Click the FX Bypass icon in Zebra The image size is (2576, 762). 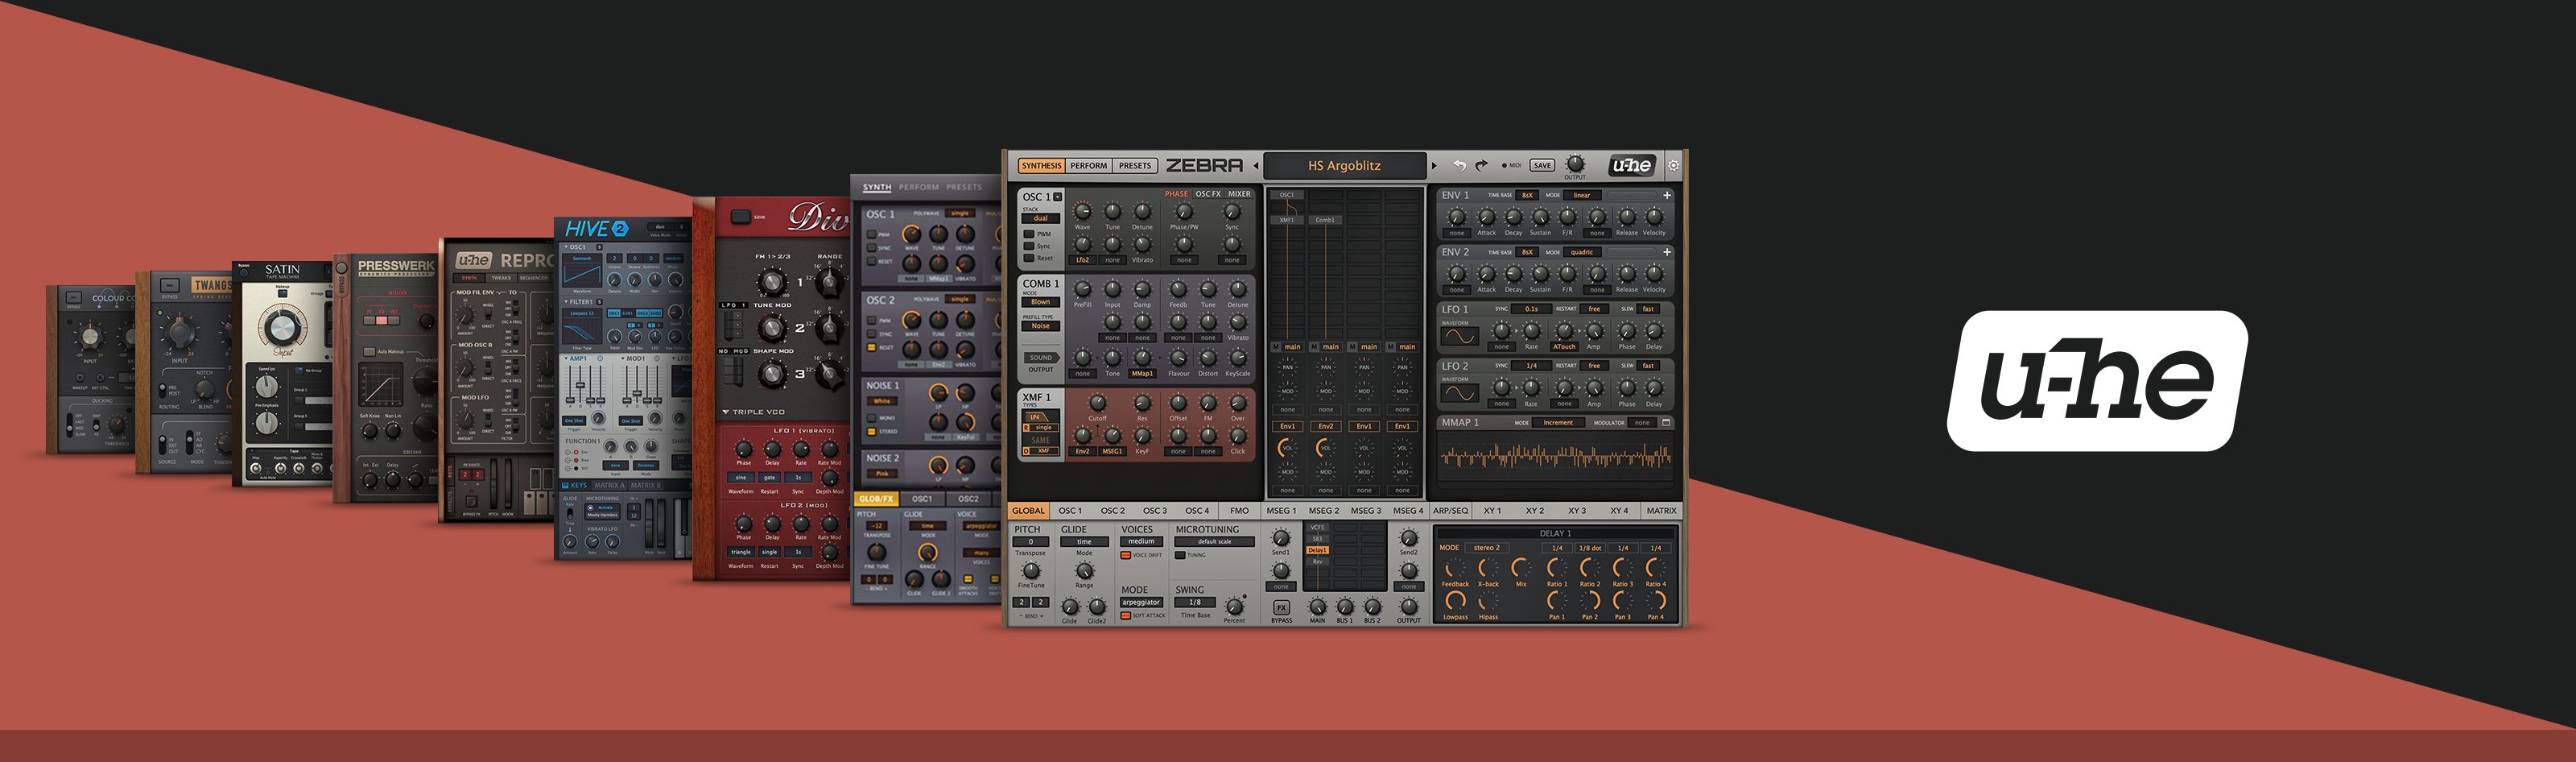click(1281, 607)
